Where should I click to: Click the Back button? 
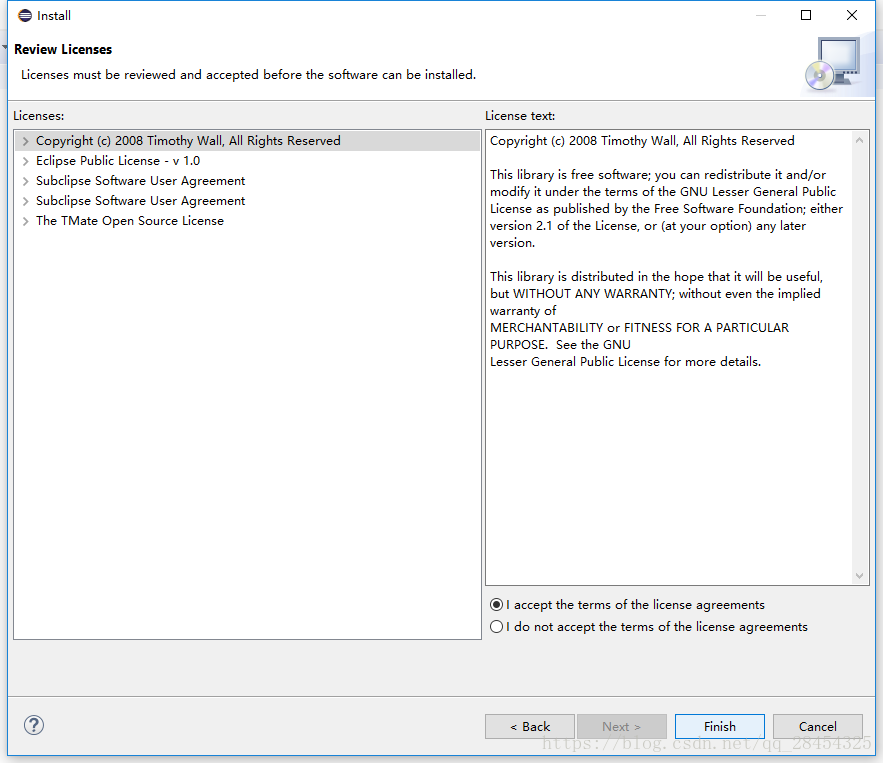(x=530, y=726)
